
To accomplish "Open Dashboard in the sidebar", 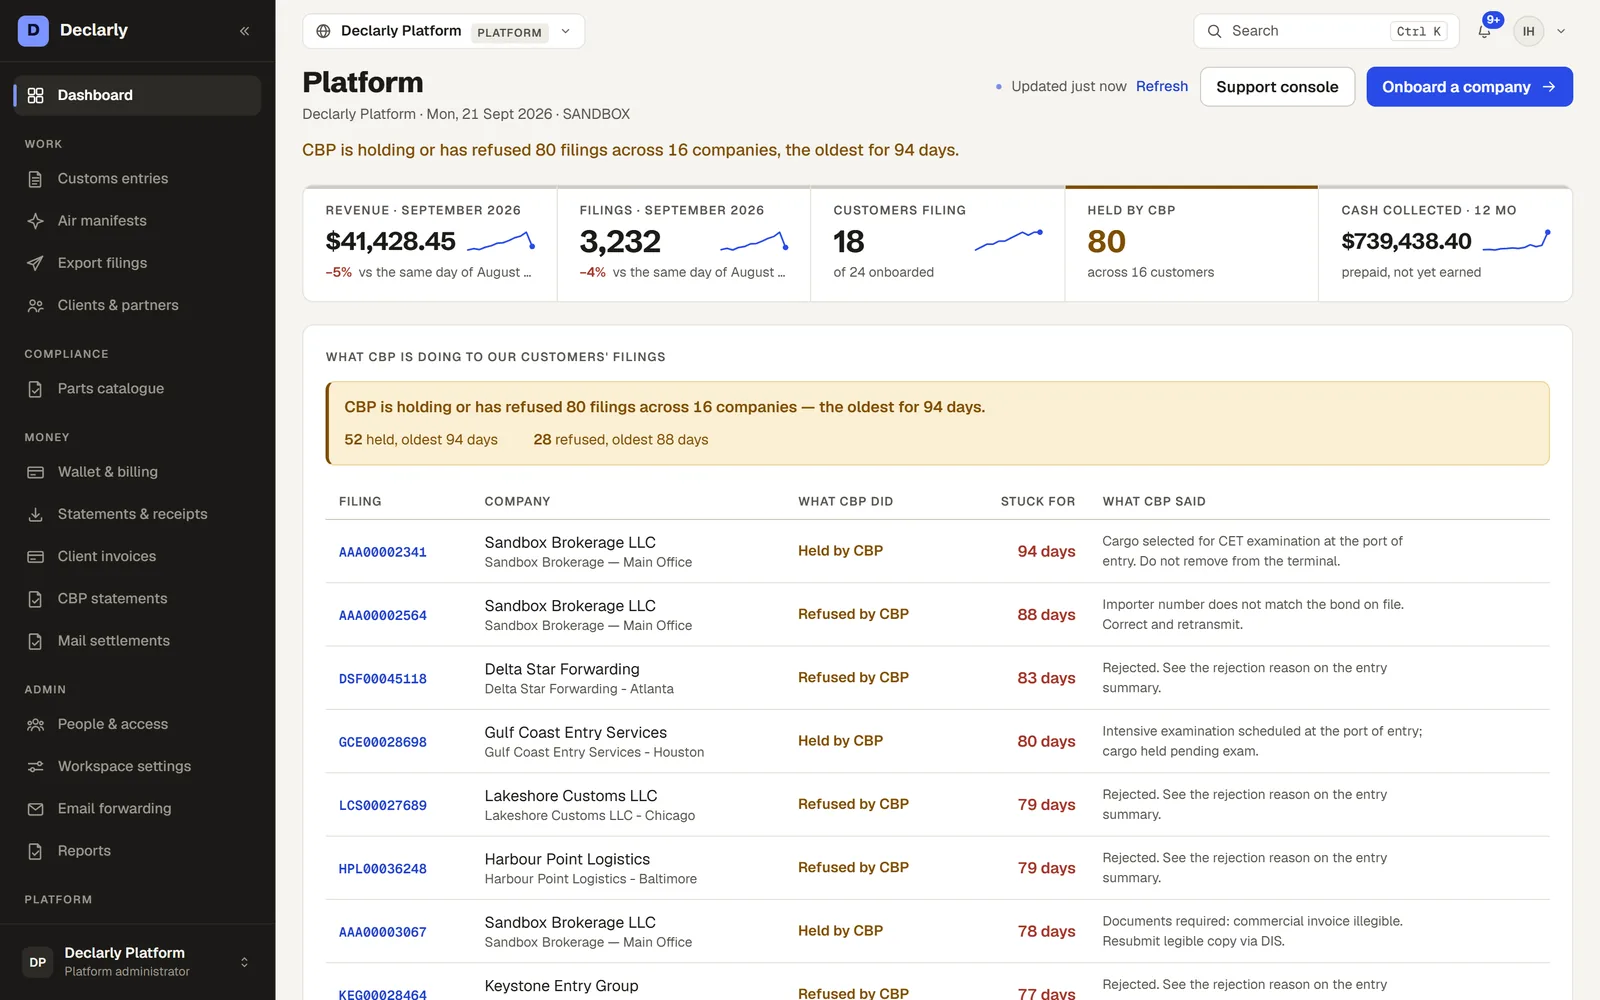I will pos(137,95).
